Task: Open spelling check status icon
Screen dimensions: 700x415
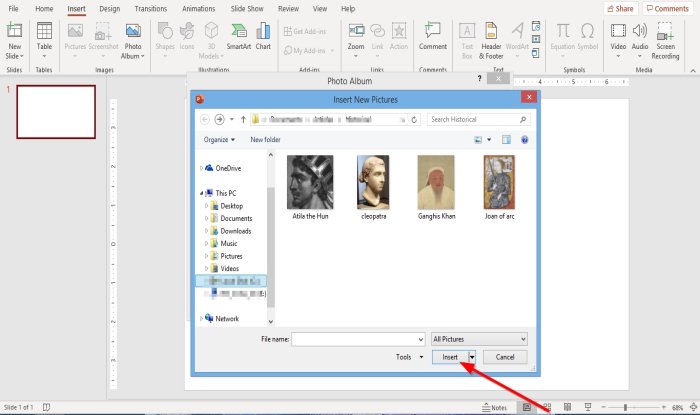Action: coord(46,407)
